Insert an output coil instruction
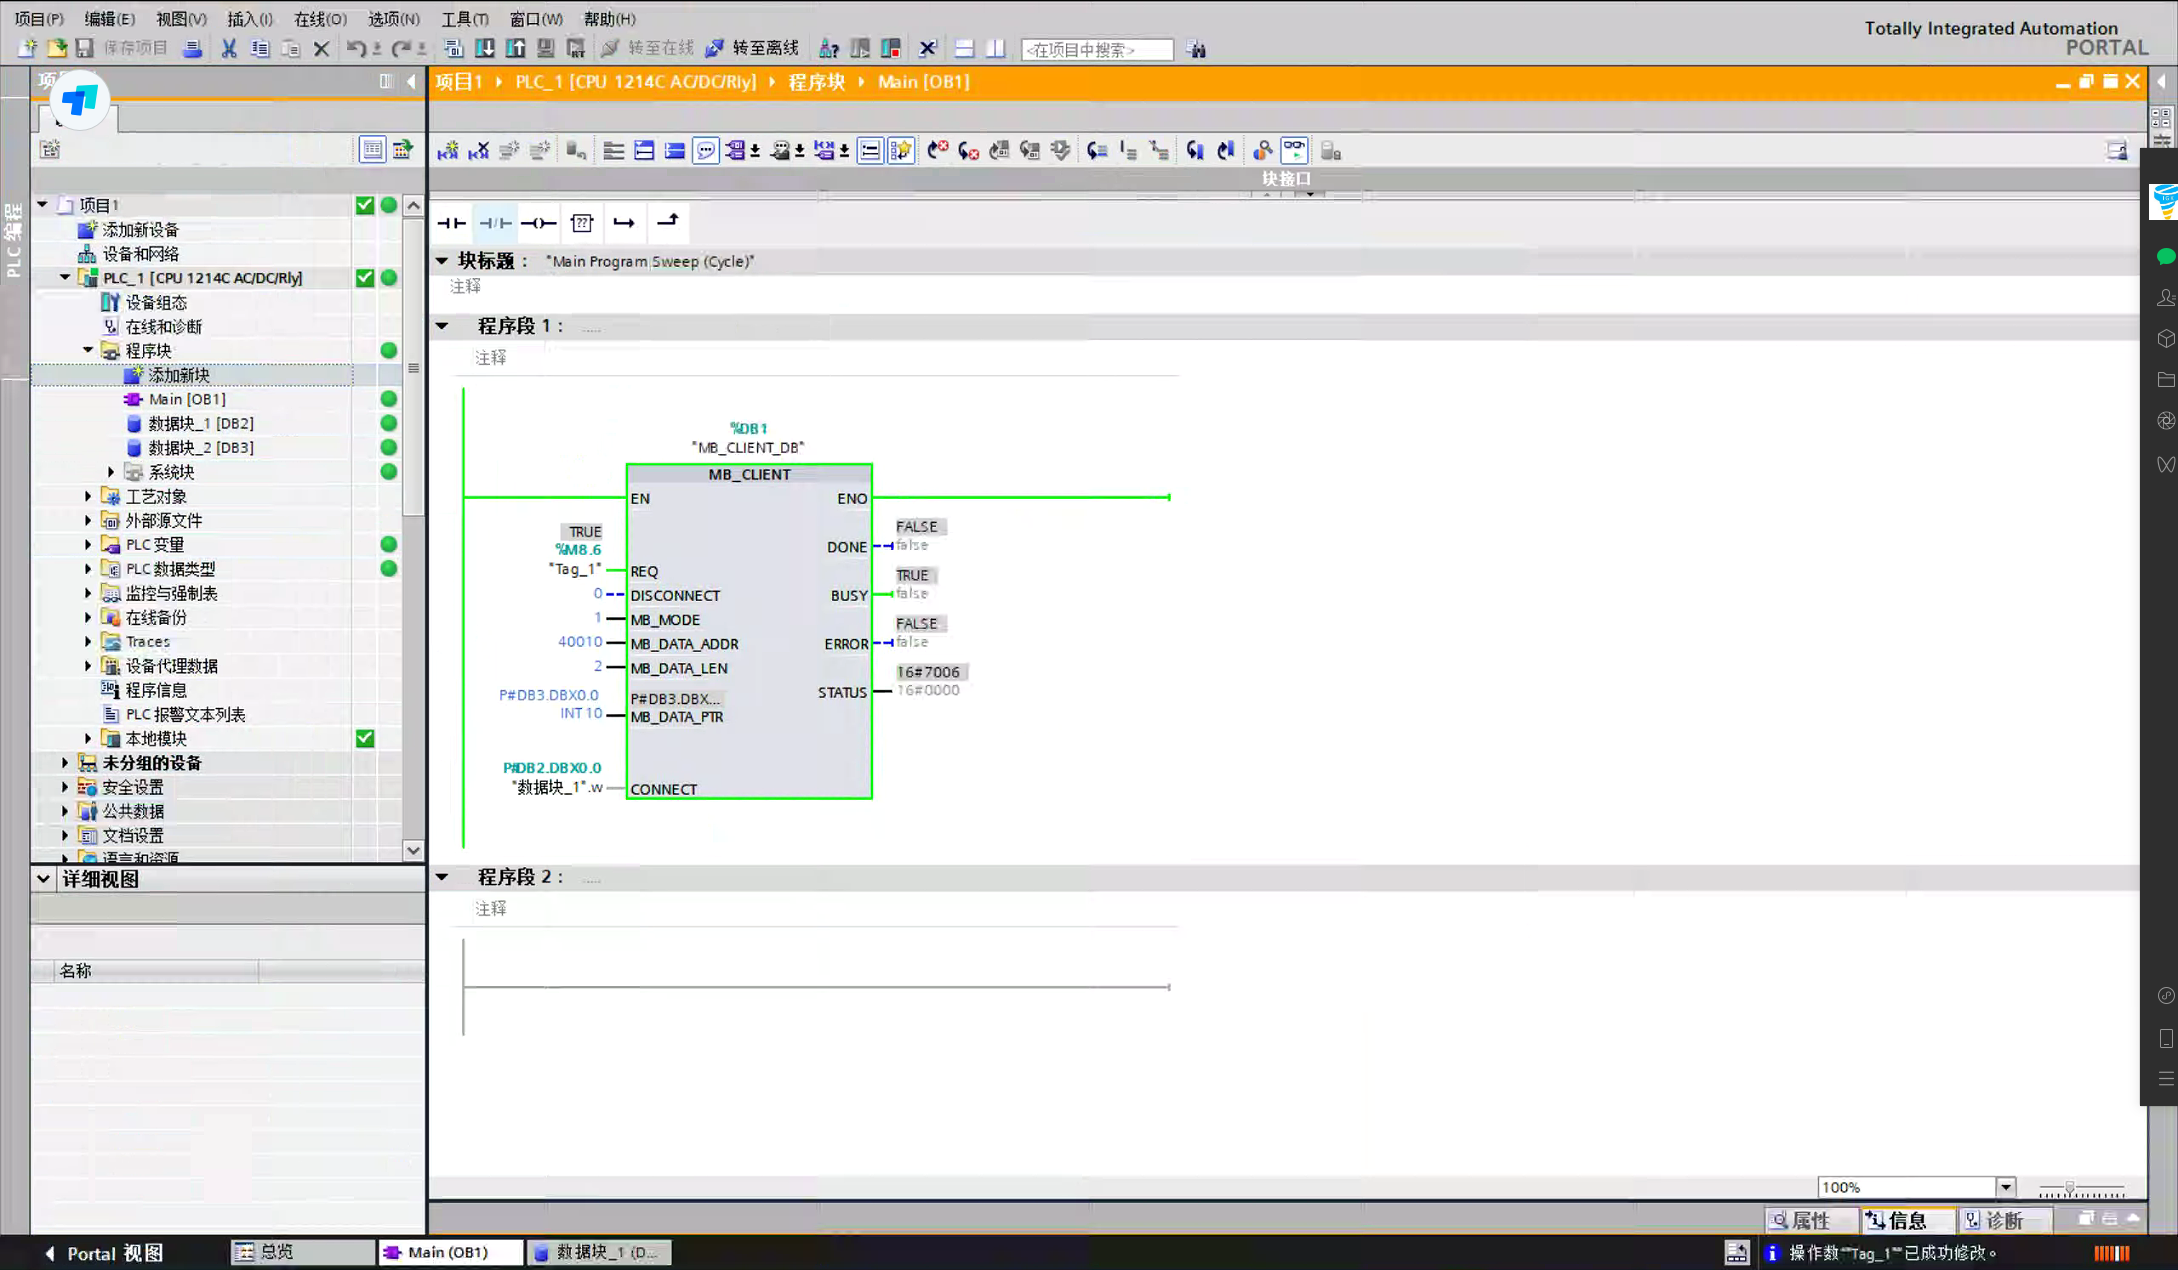Screen dimensions: 2178x1270 pos(538,223)
